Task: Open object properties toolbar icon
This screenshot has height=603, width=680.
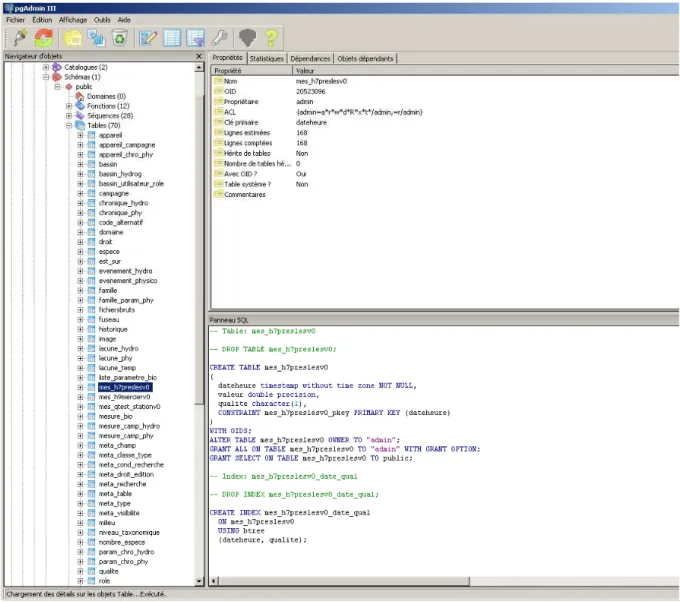Action: (x=73, y=38)
